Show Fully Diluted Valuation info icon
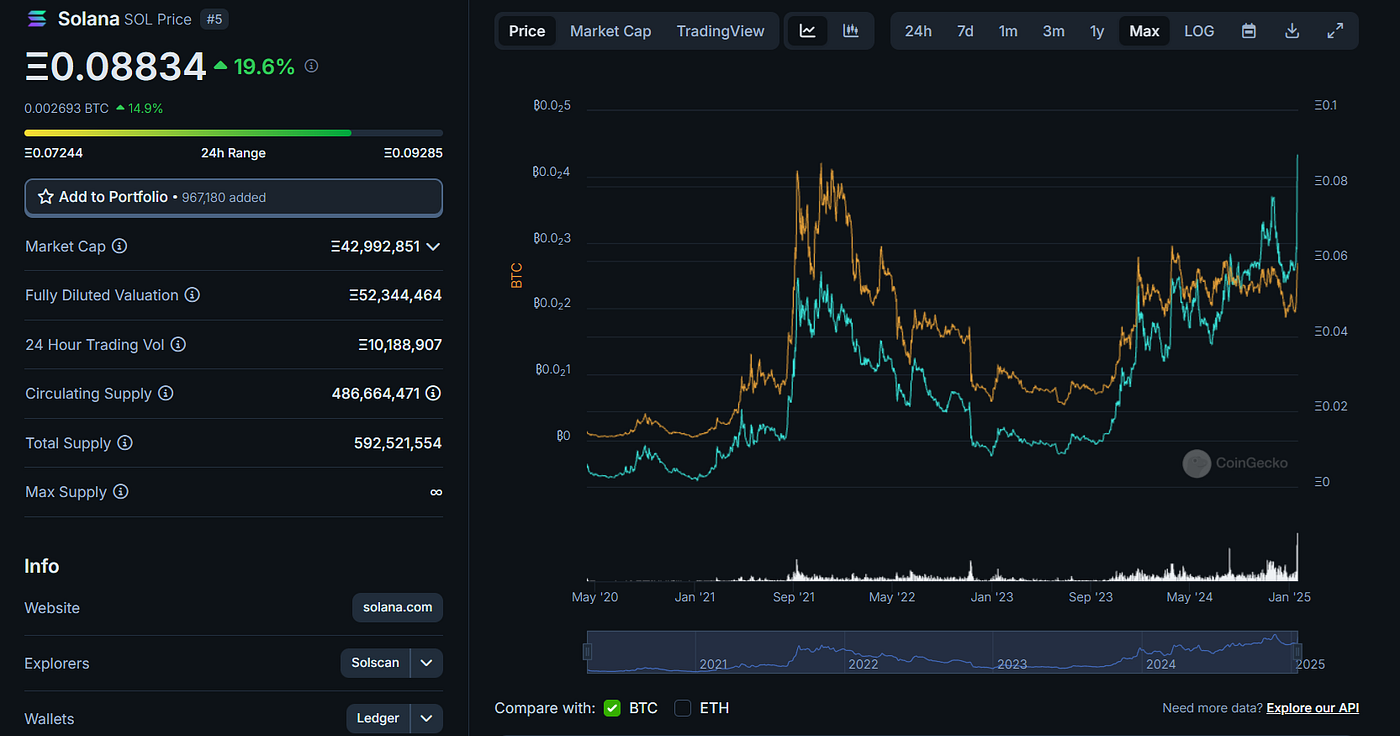Viewport: 1400px width, 736px height. point(192,295)
